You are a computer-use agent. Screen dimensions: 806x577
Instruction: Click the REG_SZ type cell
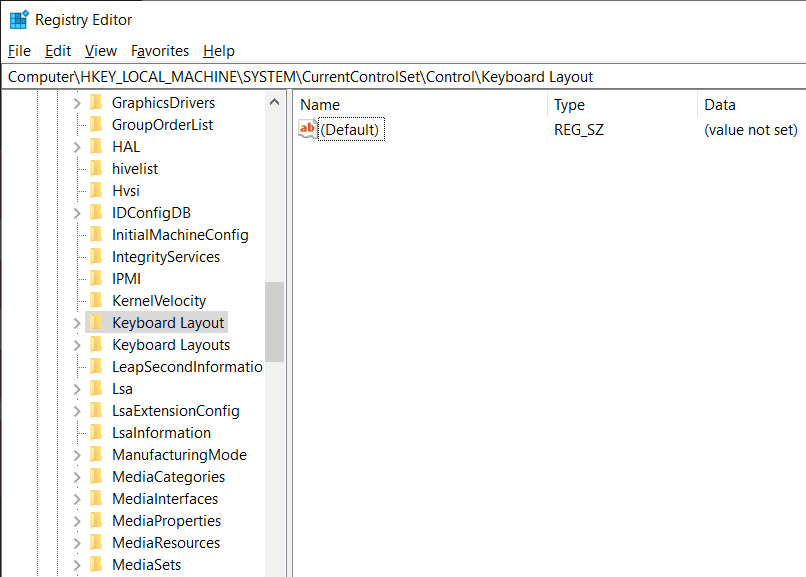pyautogui.click(x=579, y=130)
